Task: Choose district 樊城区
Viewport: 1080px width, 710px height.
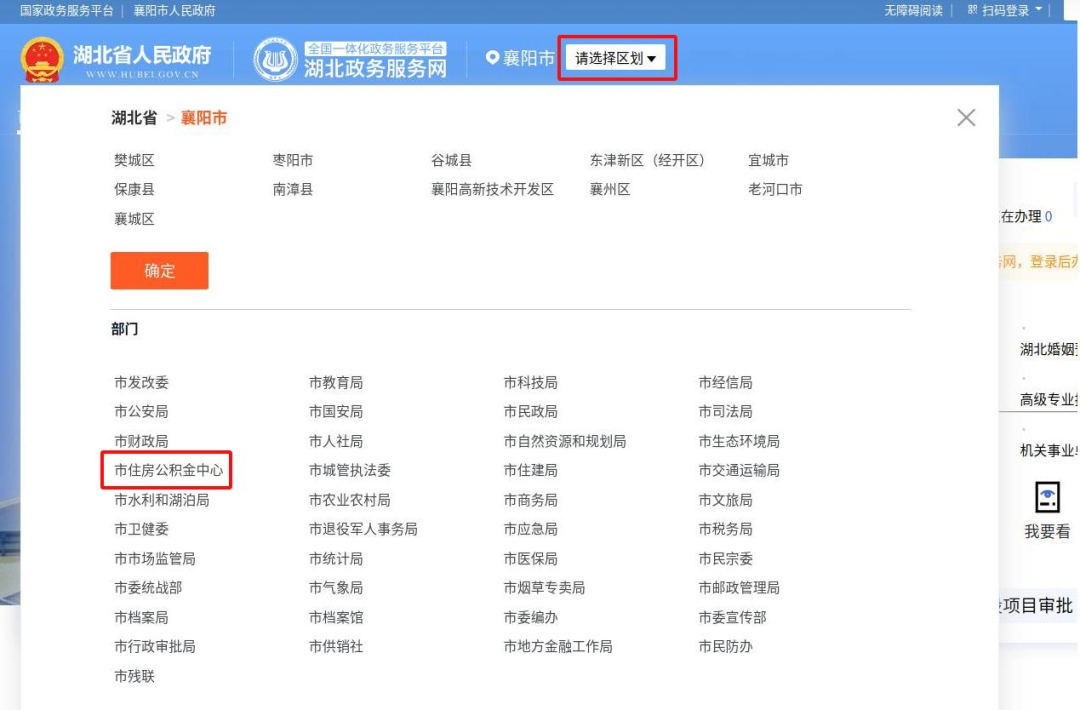Action: click(x=134, y=160)
